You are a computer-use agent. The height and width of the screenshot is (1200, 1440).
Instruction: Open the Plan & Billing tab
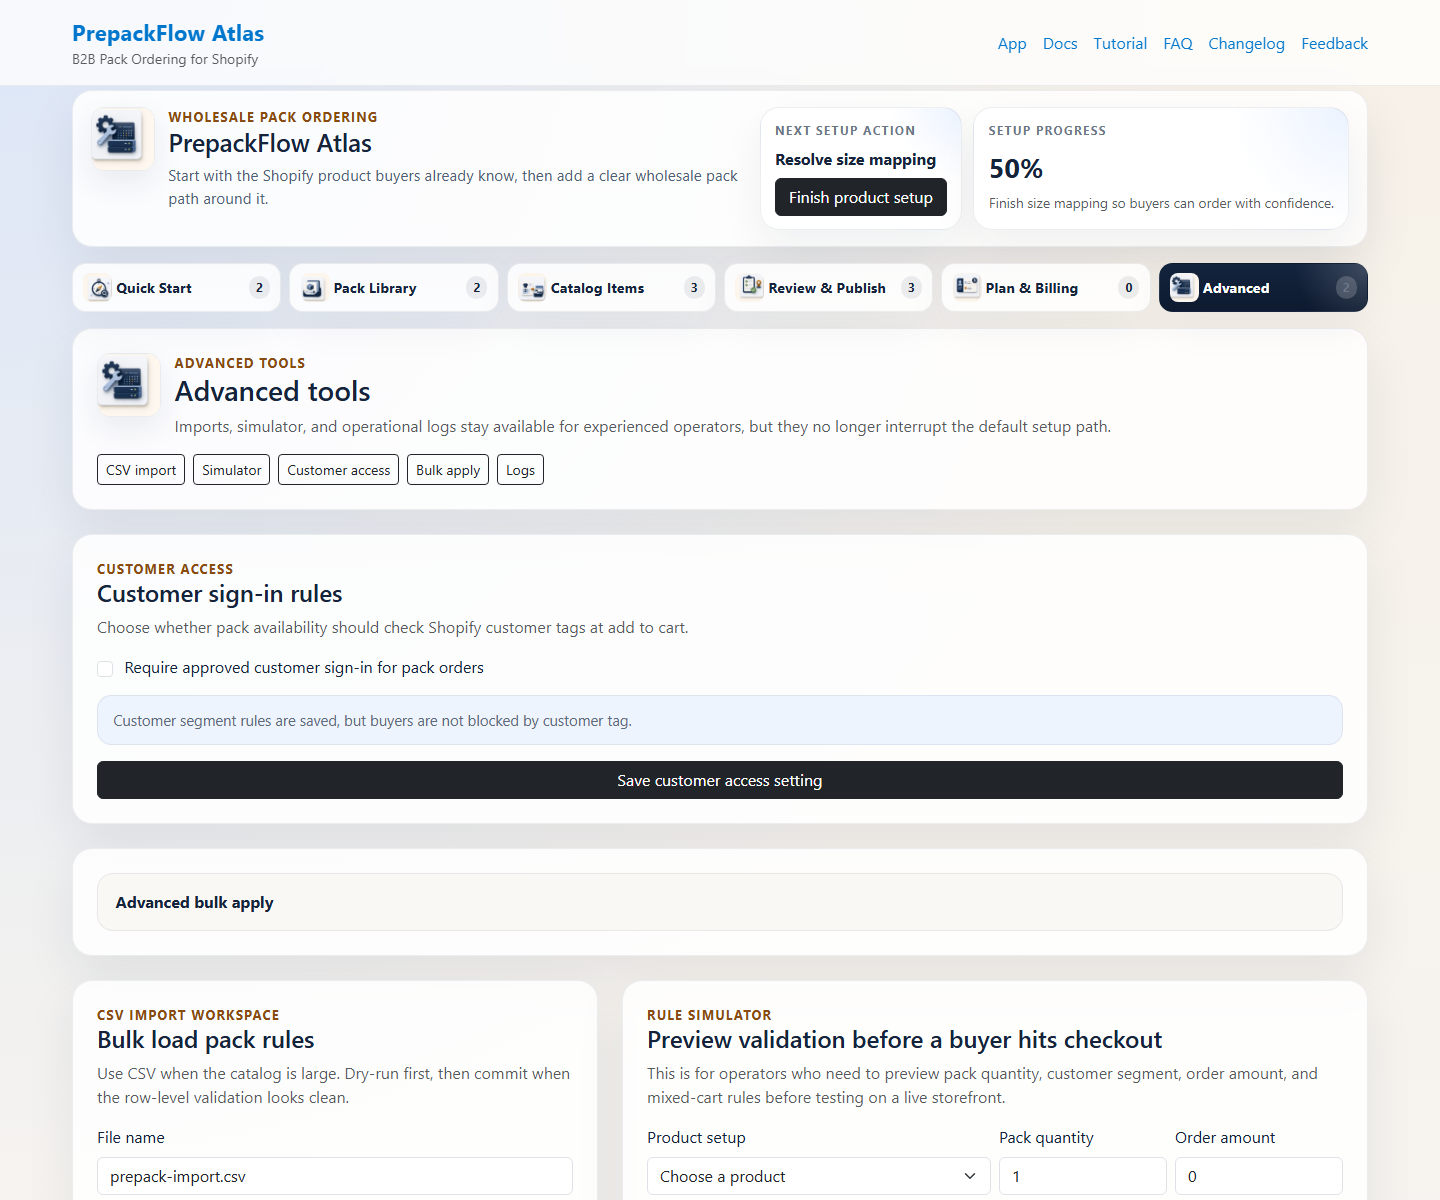1046,288
